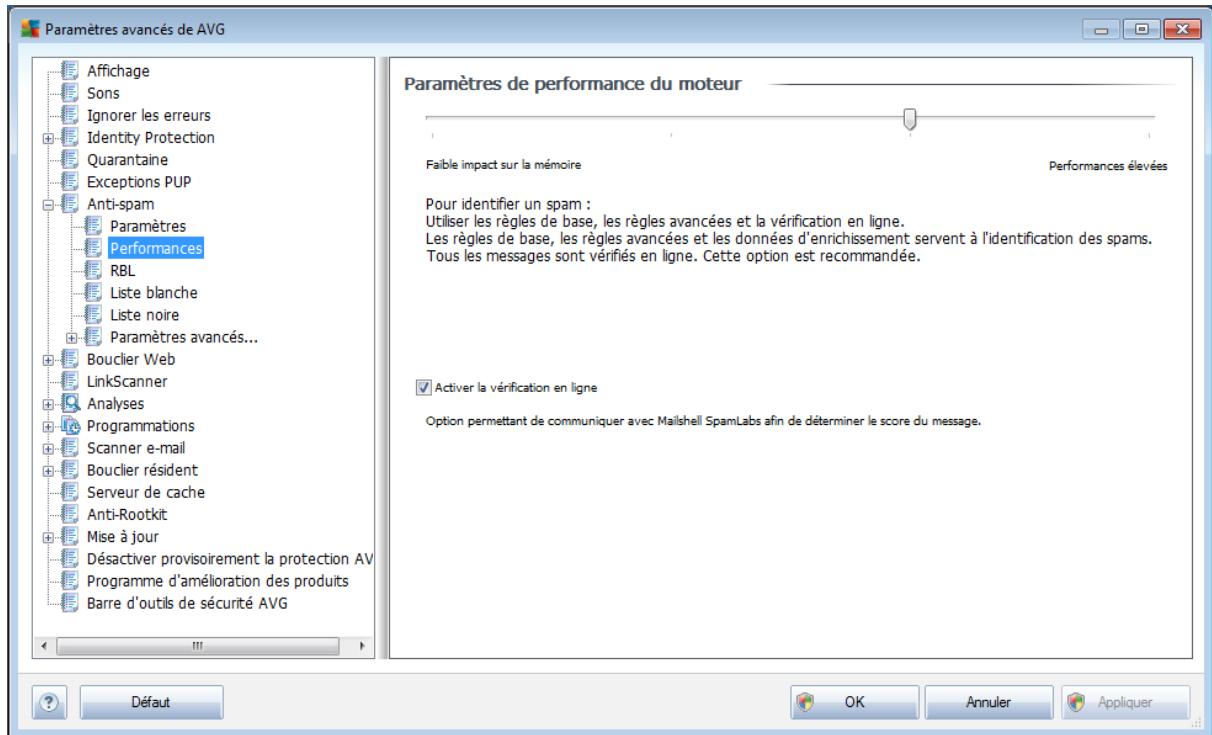This screenshot has width=1212, height=735.
Task: Click the tree scrollbar right arrow
Action: (x=361, y=647)
